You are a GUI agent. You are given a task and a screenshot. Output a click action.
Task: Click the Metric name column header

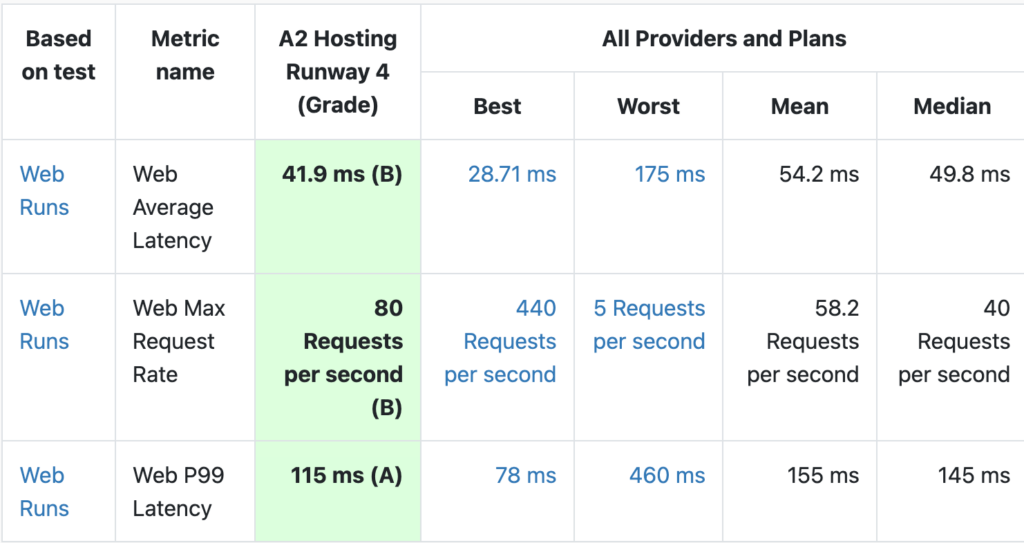point(185,55)
